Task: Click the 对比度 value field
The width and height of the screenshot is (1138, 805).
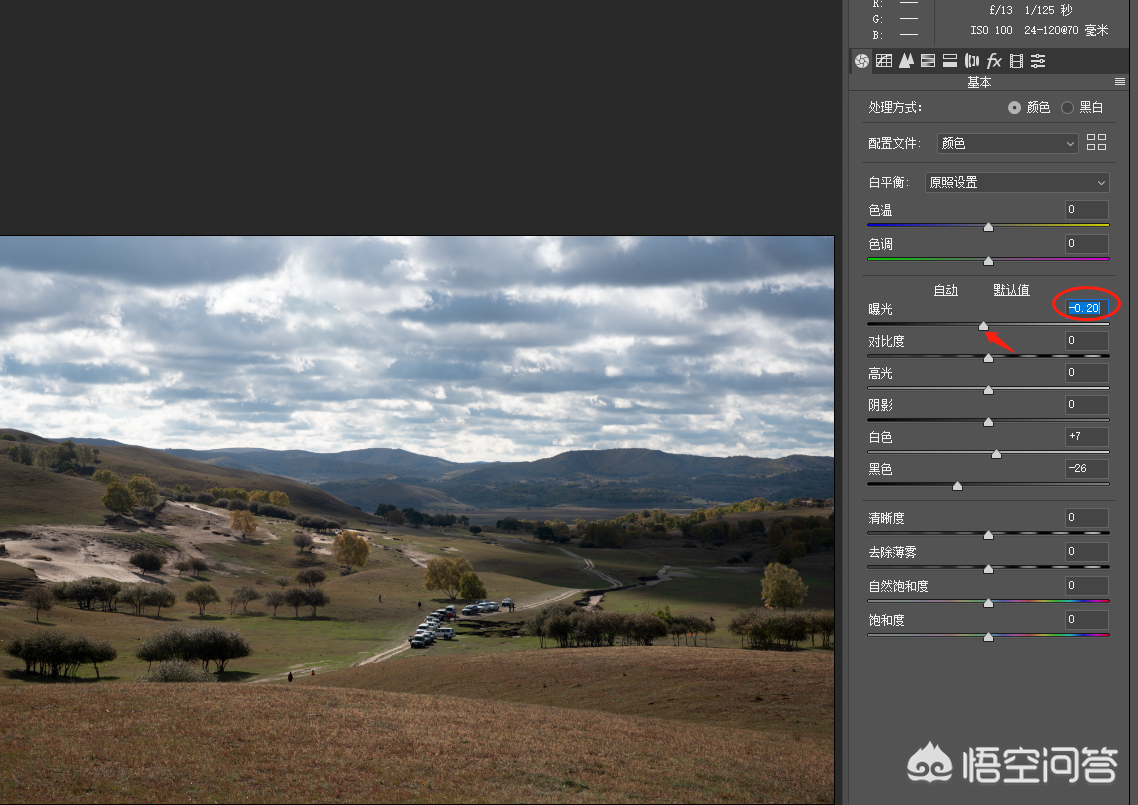Action: 1086,340
